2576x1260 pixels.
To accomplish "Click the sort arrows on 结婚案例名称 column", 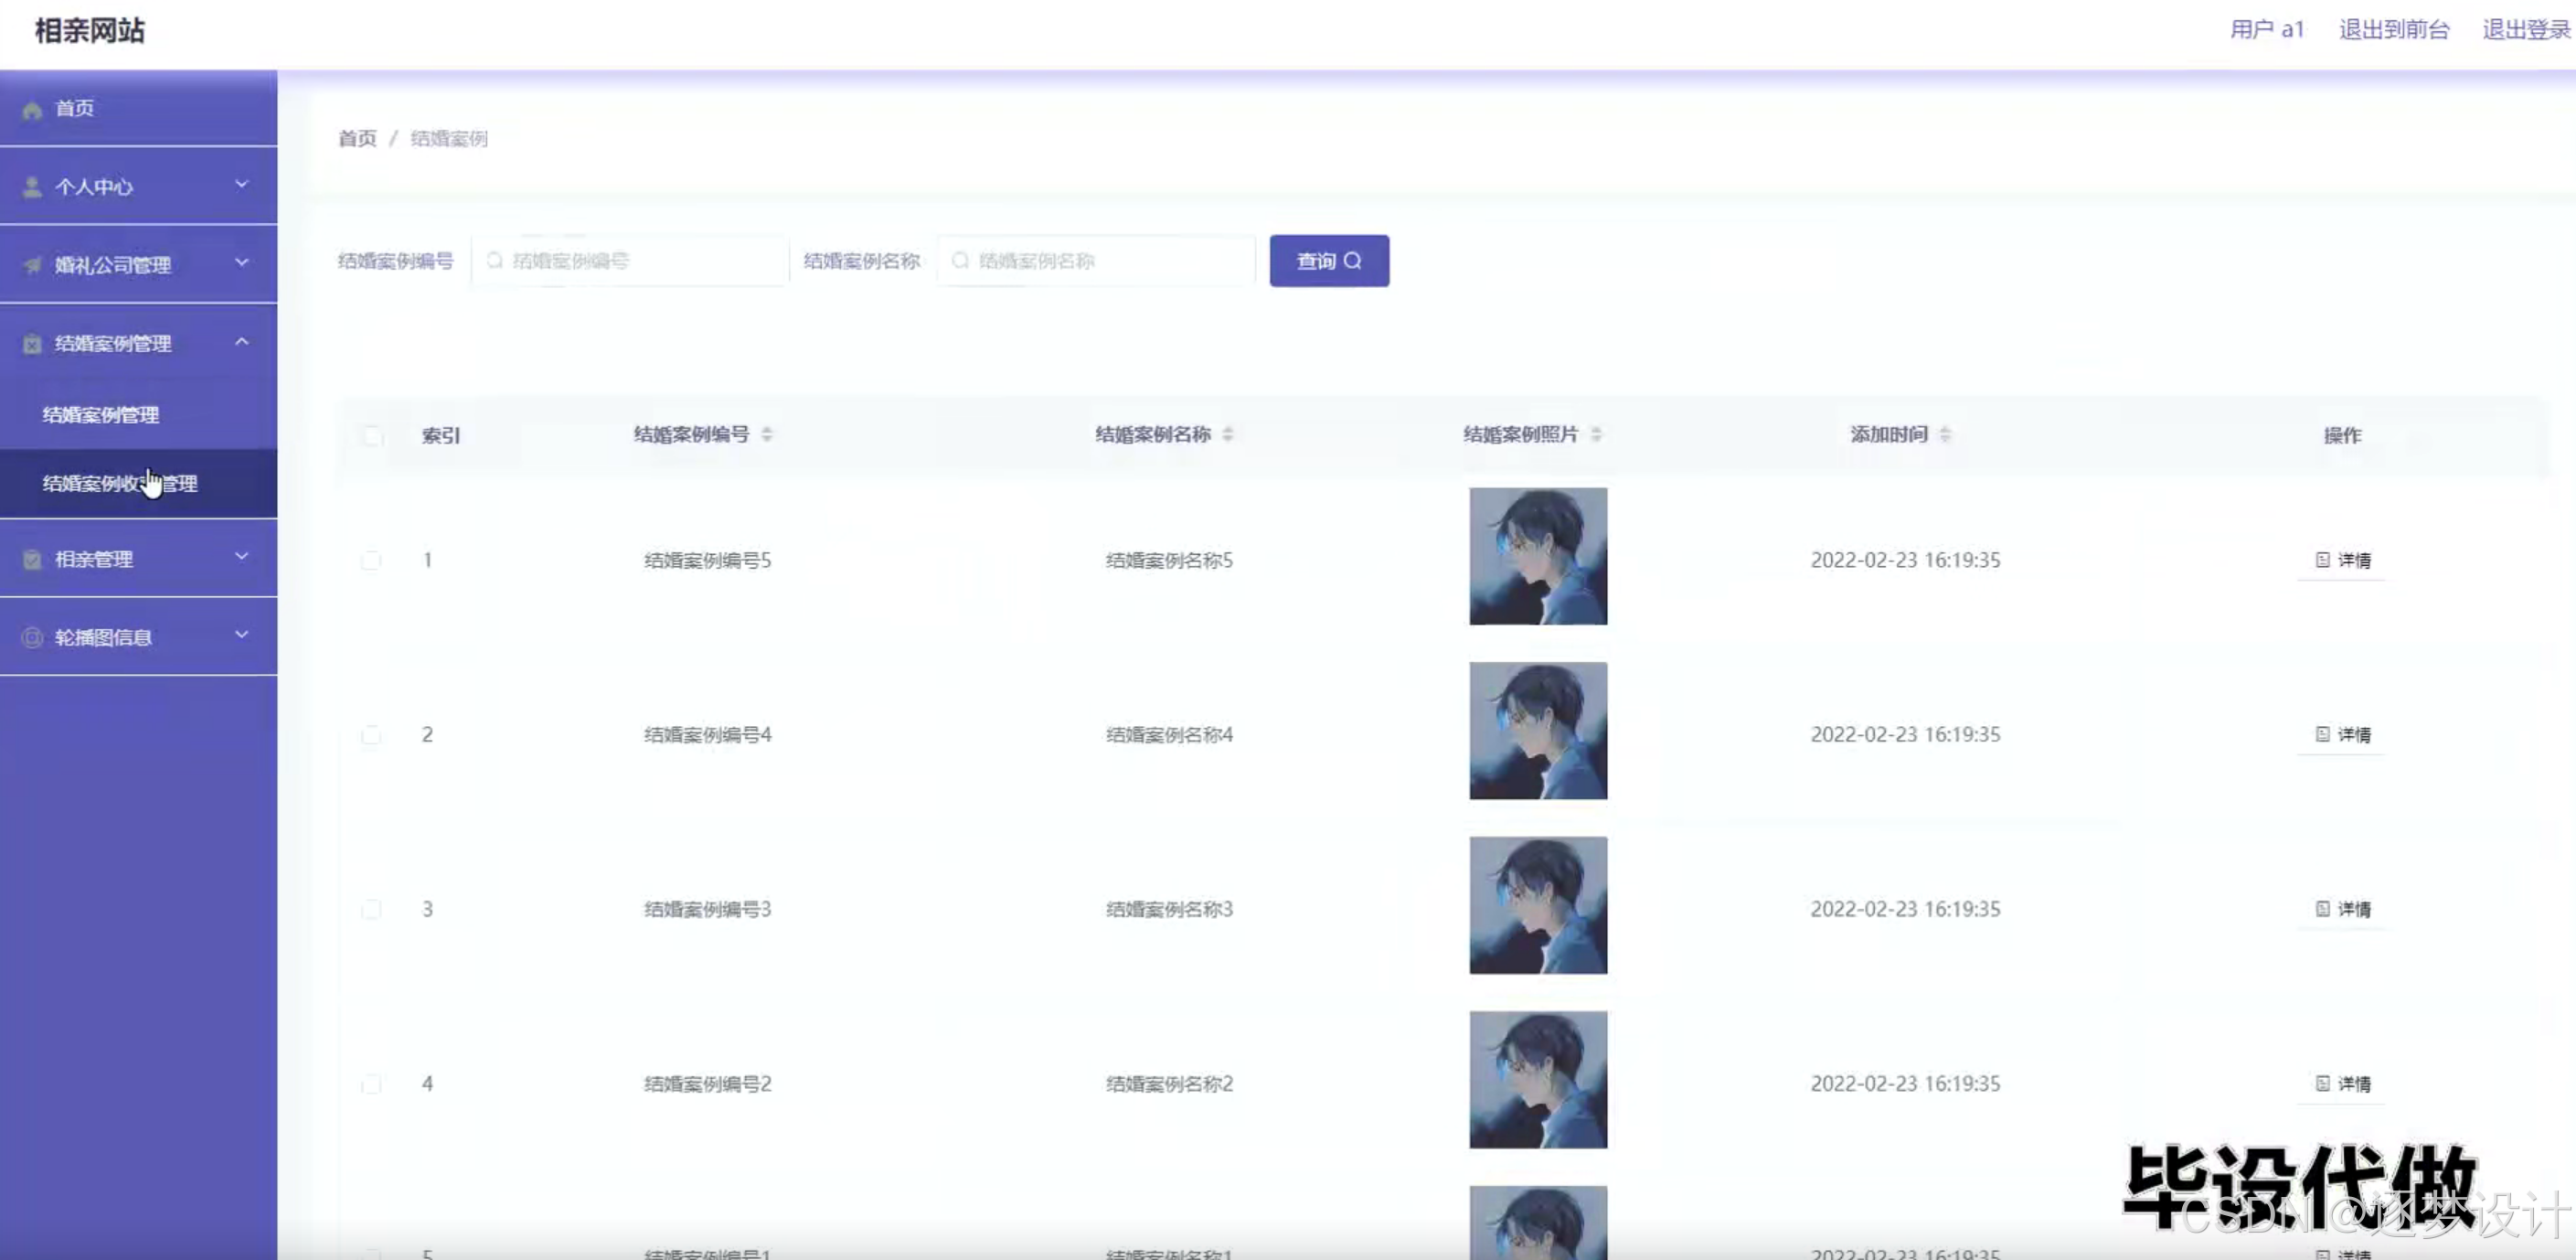I will tap(1228, 434).
